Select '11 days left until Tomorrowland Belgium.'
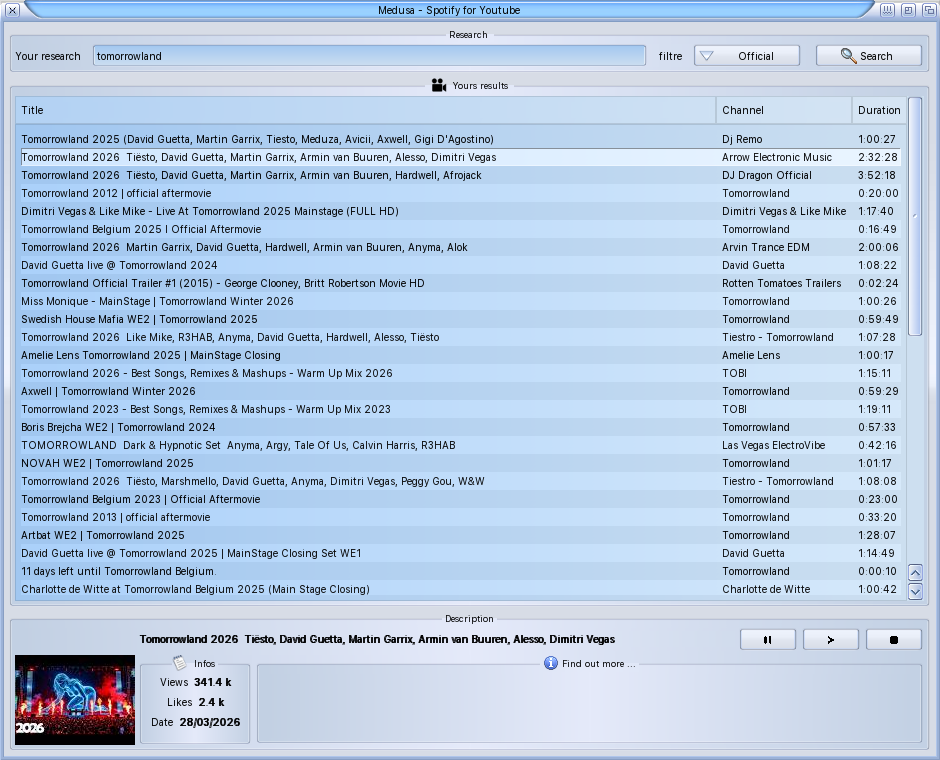The height and width of the screenshot is (760, 940). tap(460, 571)
